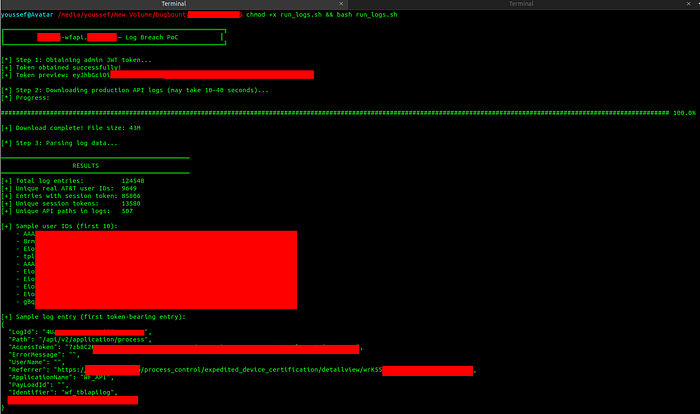Screen dimensions: 700x414
Task: Click the /media/youssef/New Volume/bugbounty path
Action: pyautogui.click(x=123, y=15)
